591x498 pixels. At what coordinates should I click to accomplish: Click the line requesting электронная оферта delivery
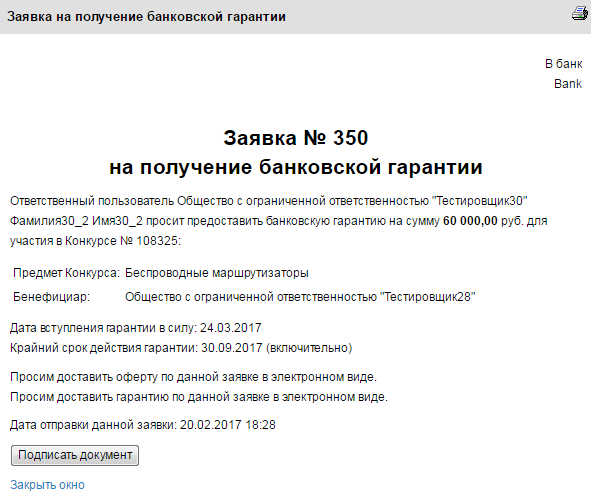point(193,377)
